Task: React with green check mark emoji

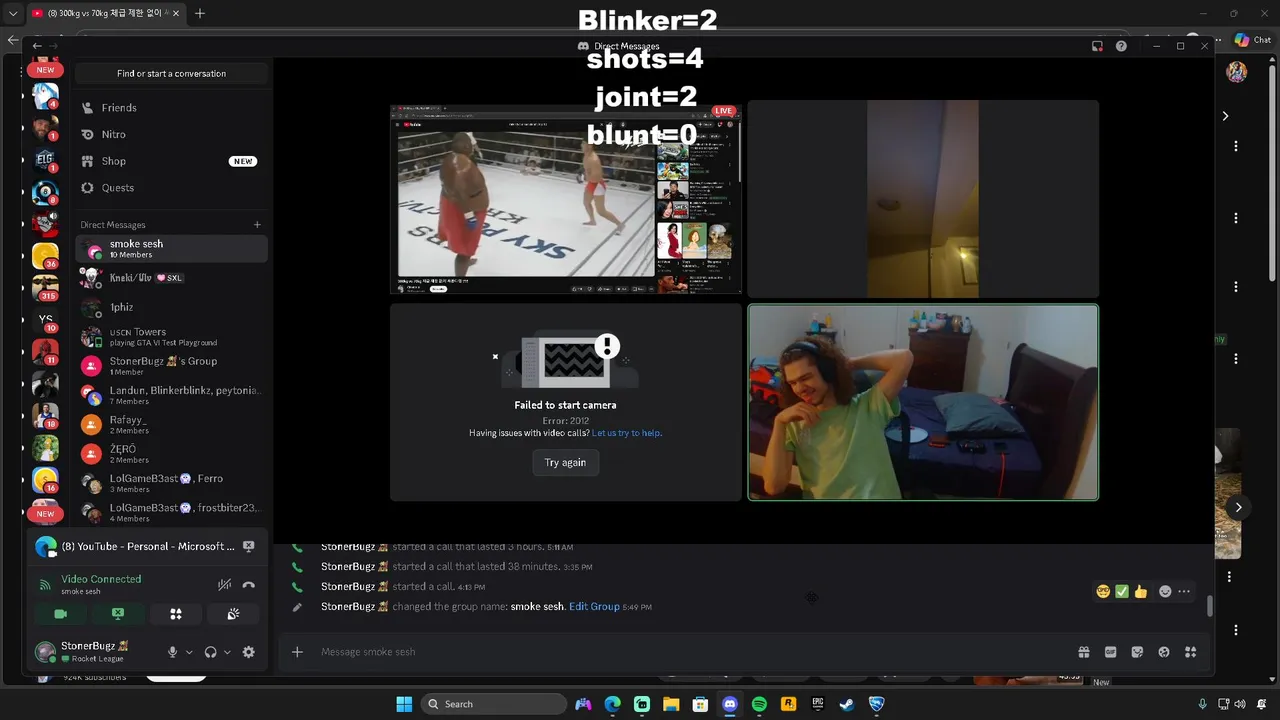Action: [1122, 592]
